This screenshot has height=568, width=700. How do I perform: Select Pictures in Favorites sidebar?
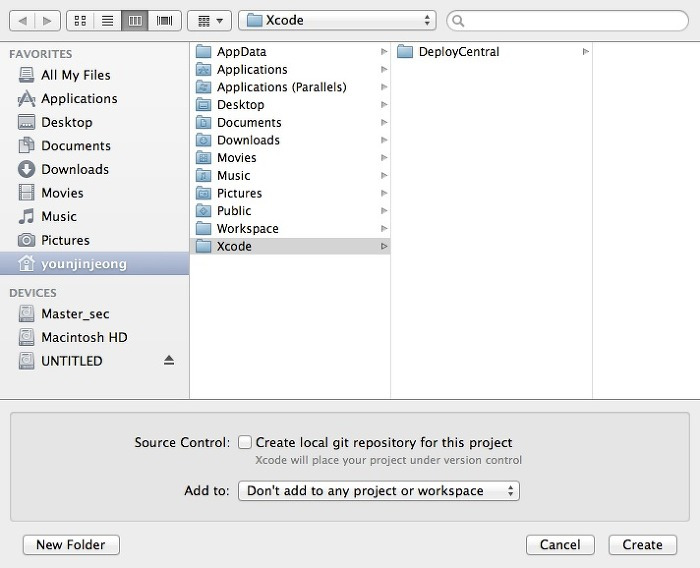pos(95,240)
